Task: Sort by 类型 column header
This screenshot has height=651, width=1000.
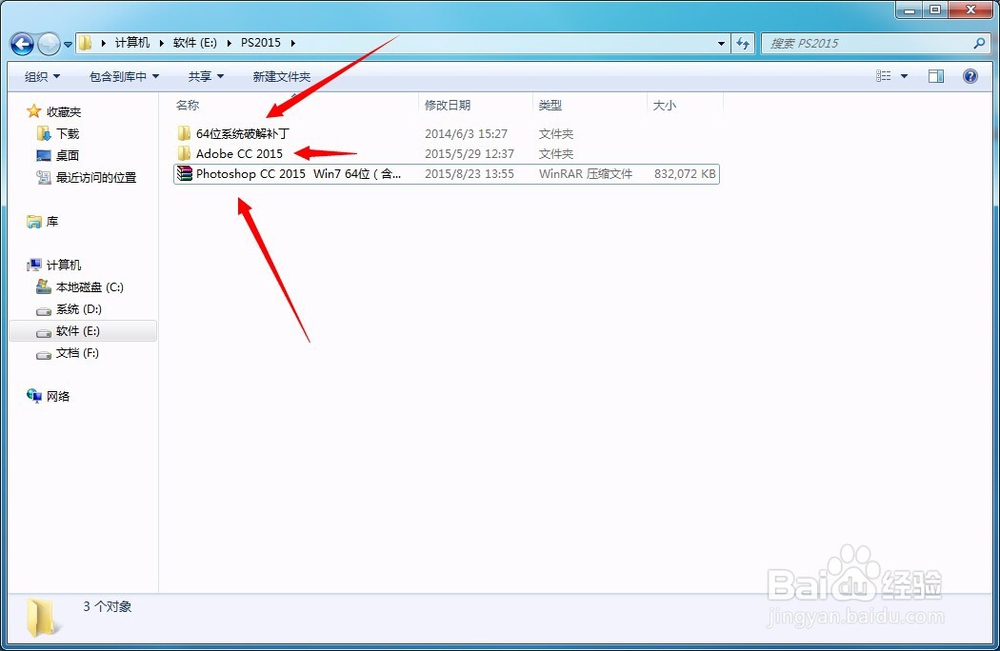Action: (x=550, y=105)
